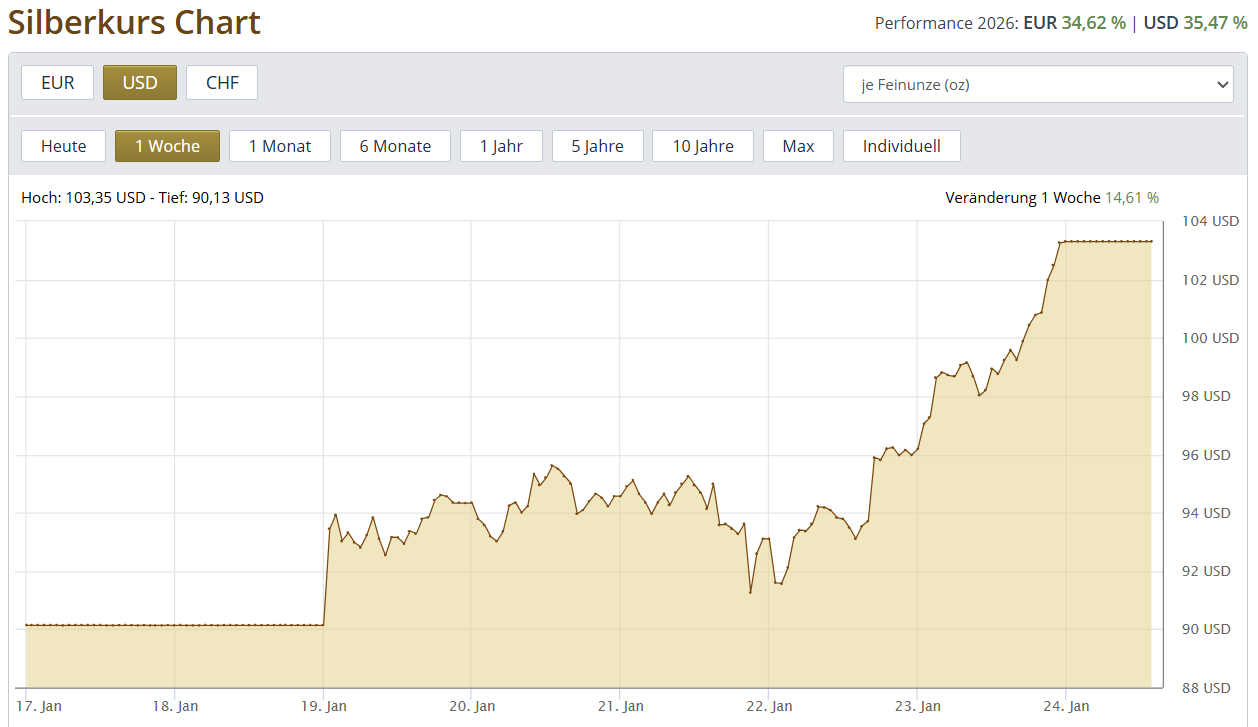Viewport: 1258px width, 727px height.
Task: Switch chart to 1 Monat
Action: pyautogui.click(x=280, y=146)
